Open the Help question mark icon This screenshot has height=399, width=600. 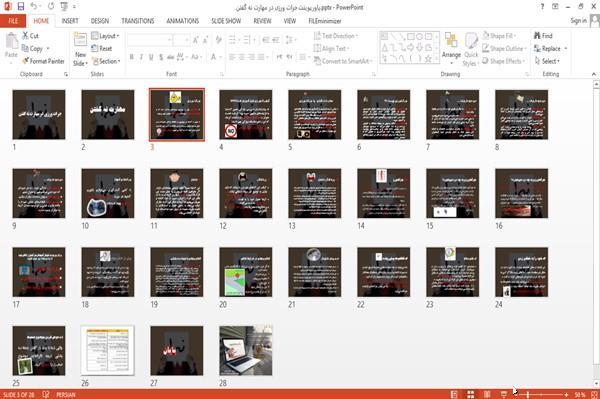tap(542, 7)
